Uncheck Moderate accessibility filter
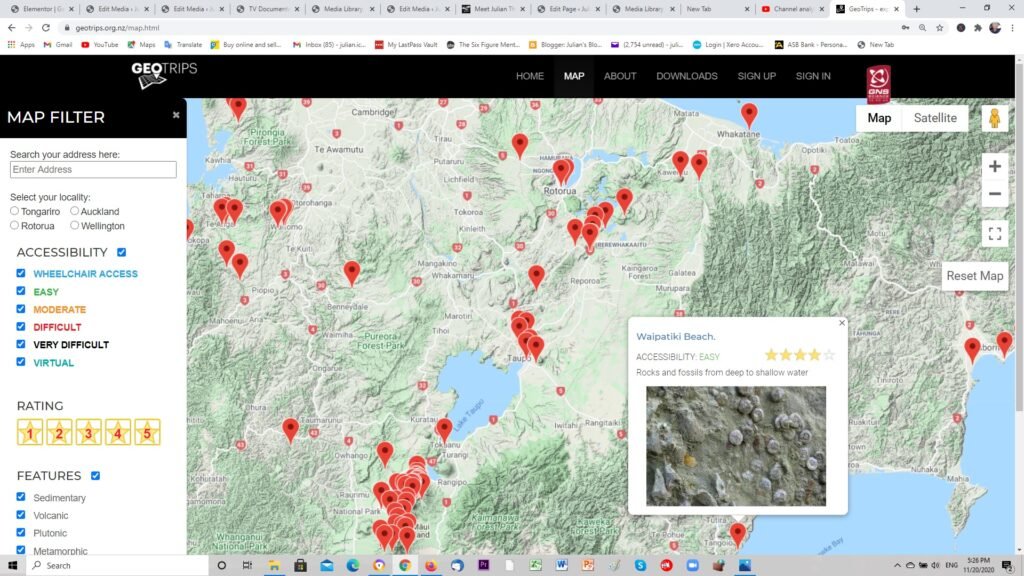1024x576 pixels. [21, 308]
